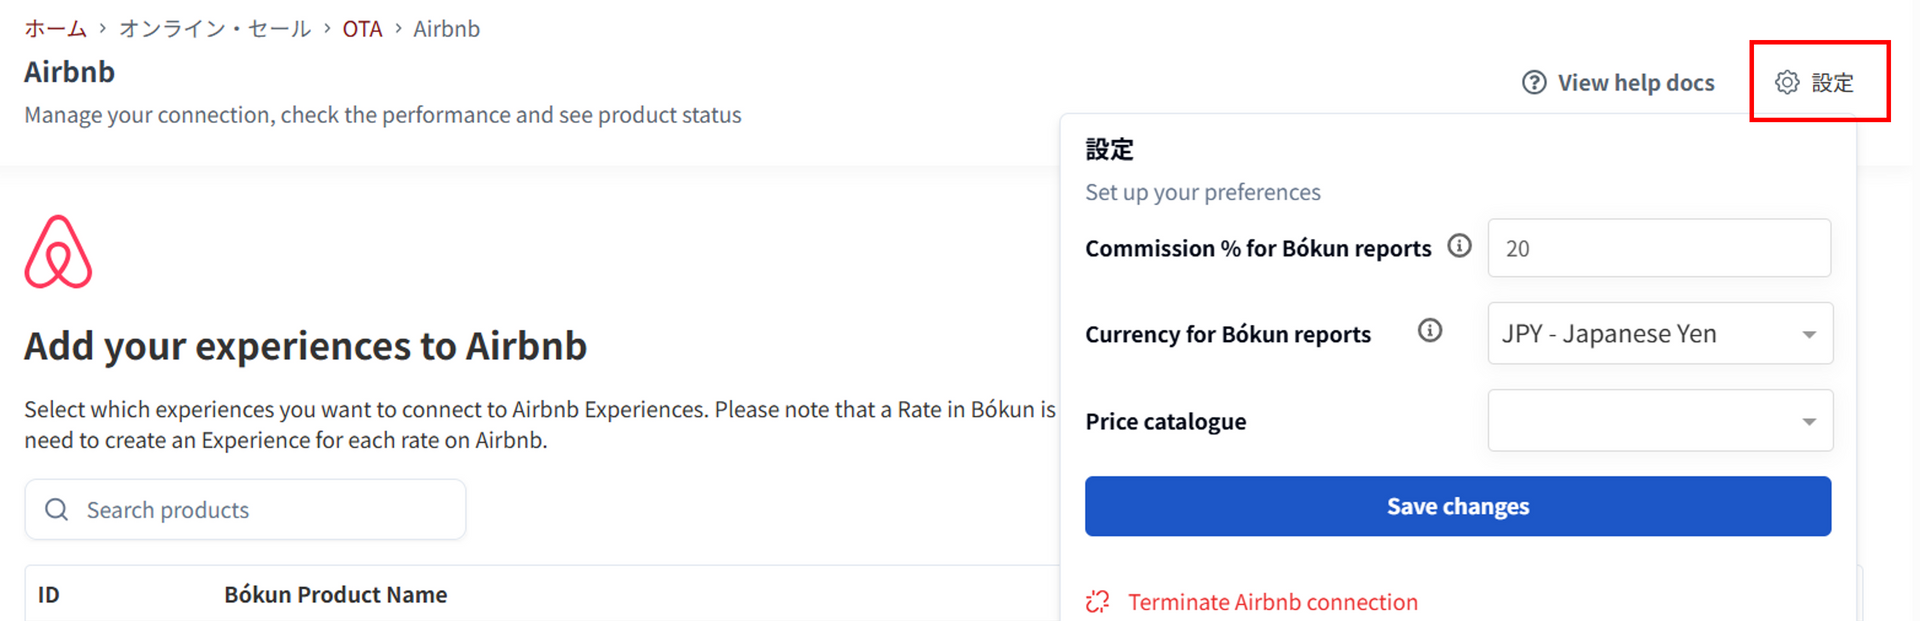Click the Airbnb logo icon
Image resolution: width=1920 pixels, height=621 pixels.
click(x=58, y=251)
